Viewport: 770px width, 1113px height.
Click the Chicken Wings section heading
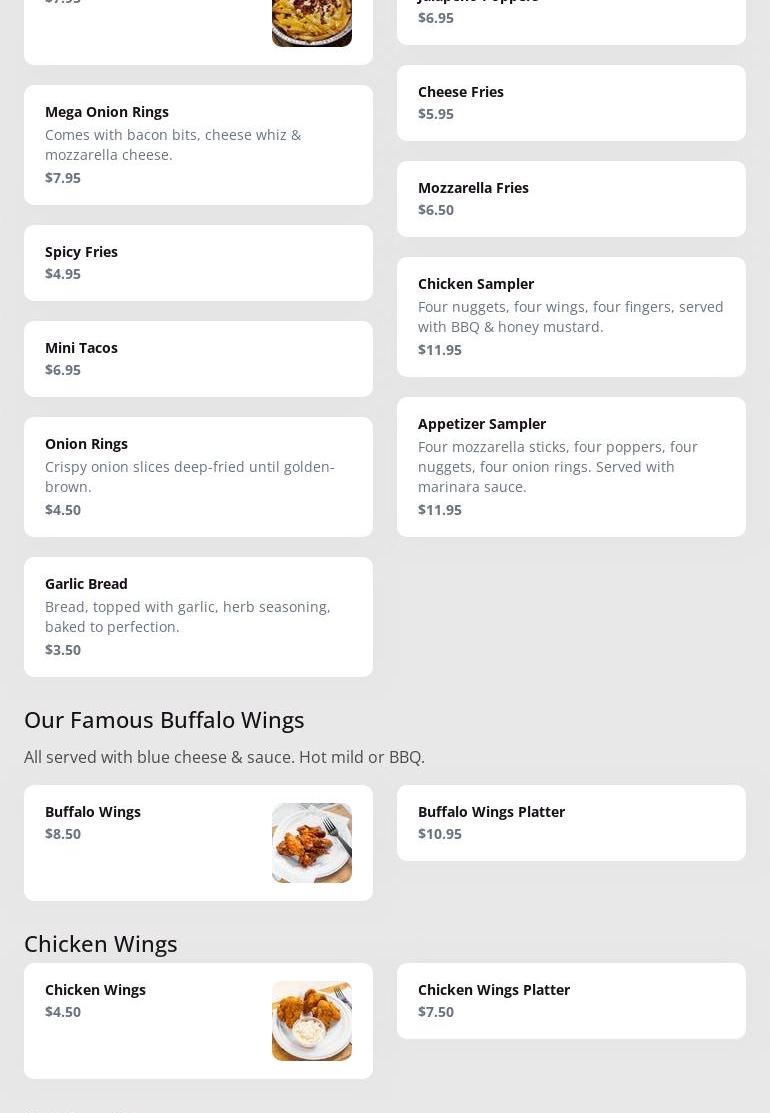[x=101, y=944]
